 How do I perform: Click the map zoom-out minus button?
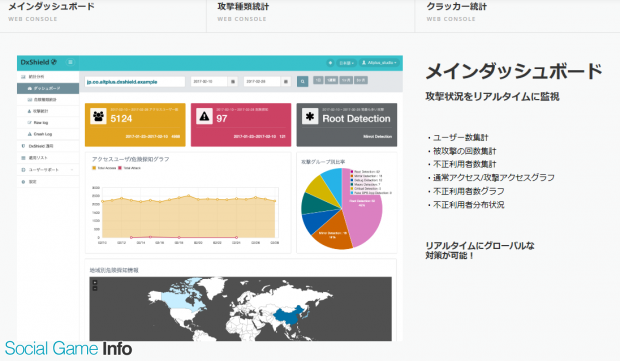pyautogui.click(x=95, y=289)
